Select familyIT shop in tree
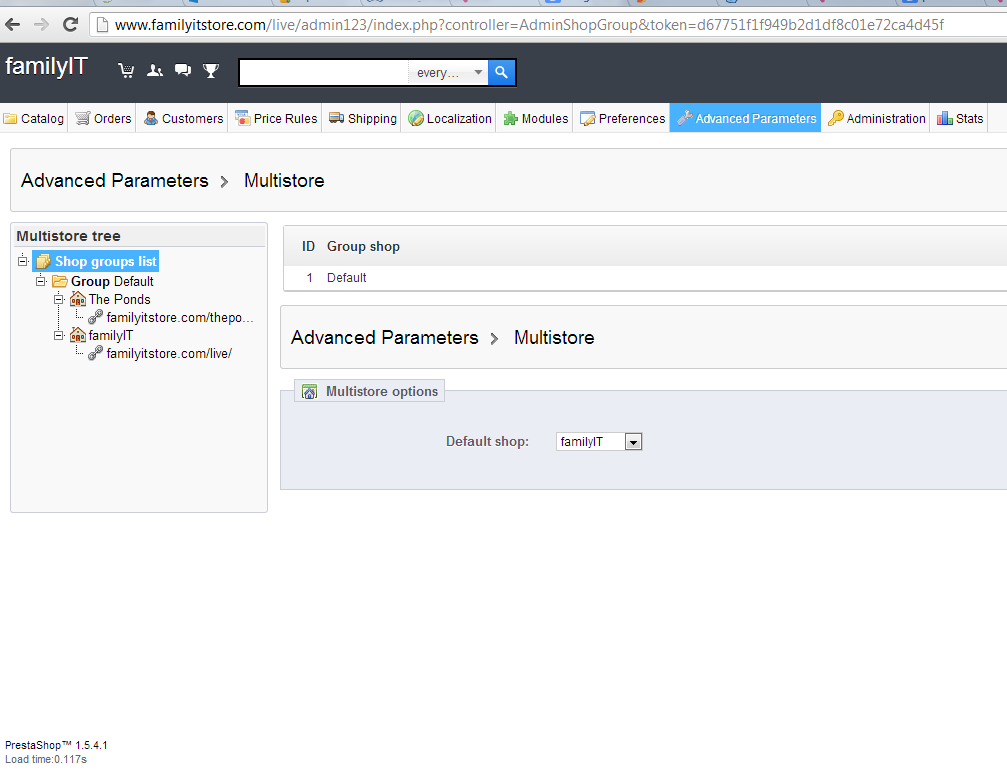Viewport: 1007px width, 770px height. click(110, 335)
